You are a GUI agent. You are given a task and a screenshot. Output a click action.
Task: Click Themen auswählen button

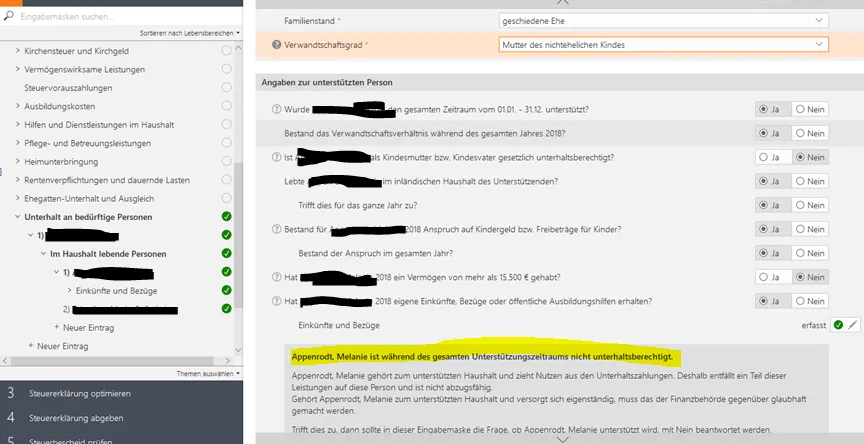[208, 373]
